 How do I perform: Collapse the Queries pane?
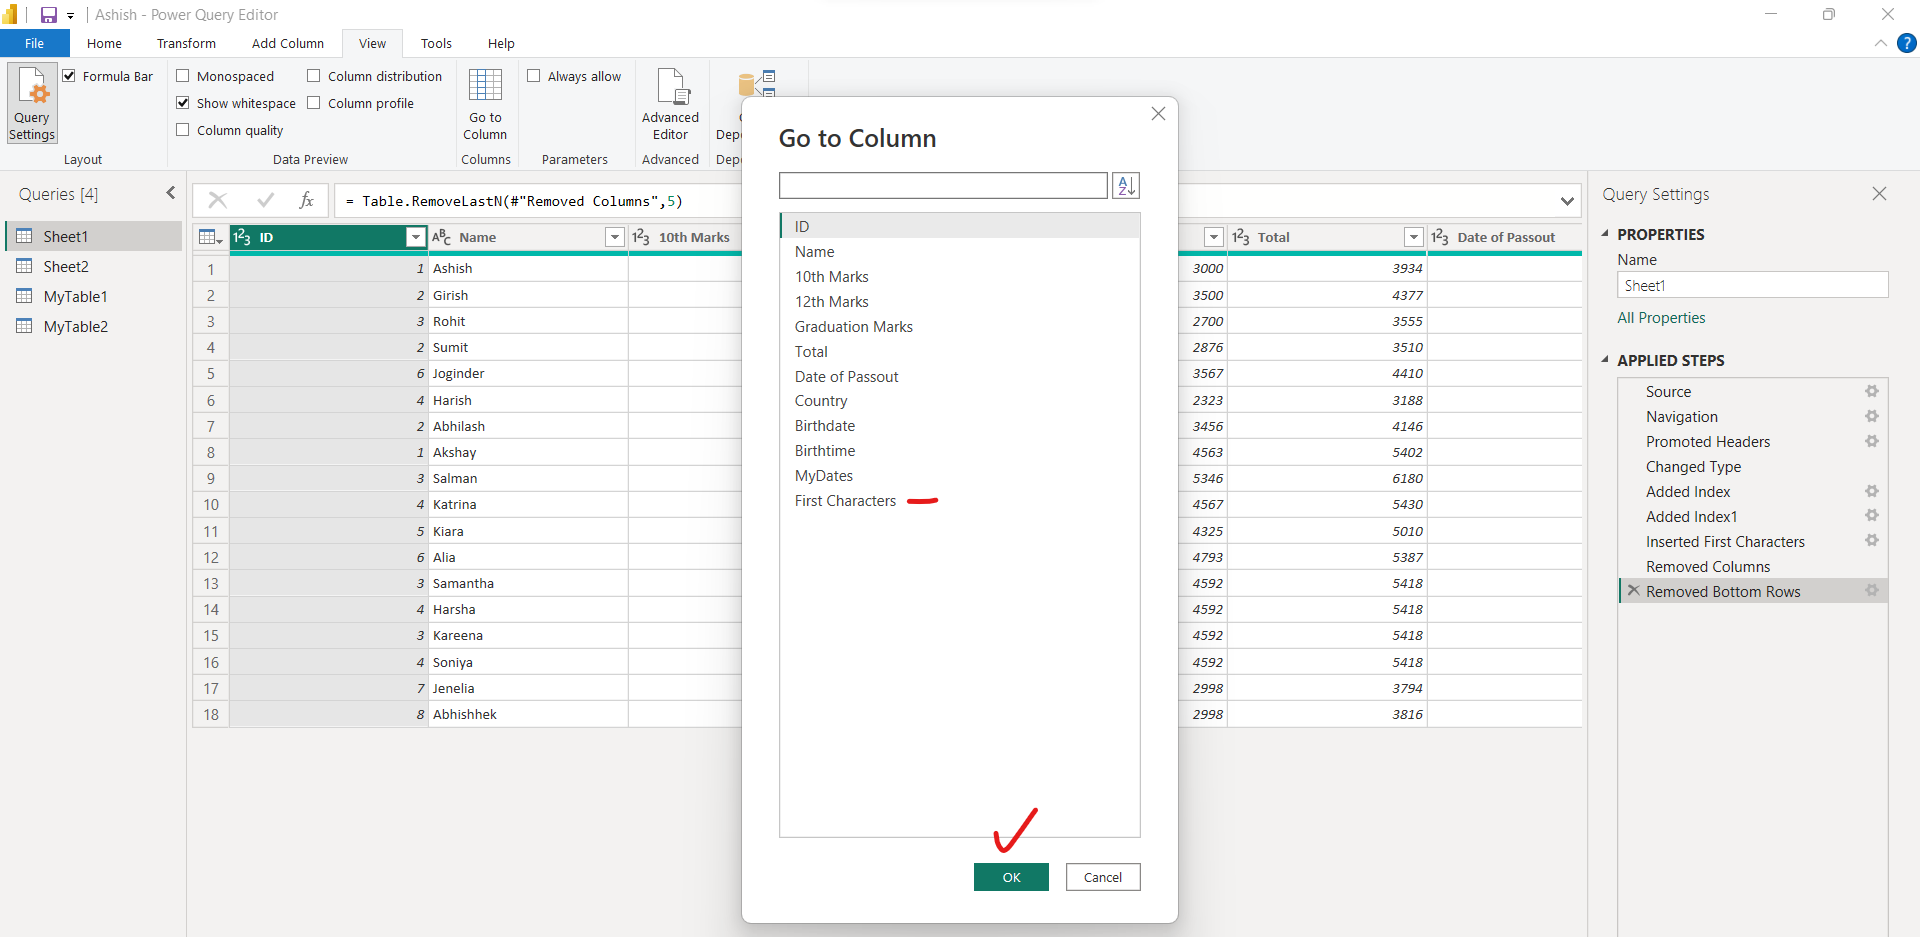pos(170,193)
